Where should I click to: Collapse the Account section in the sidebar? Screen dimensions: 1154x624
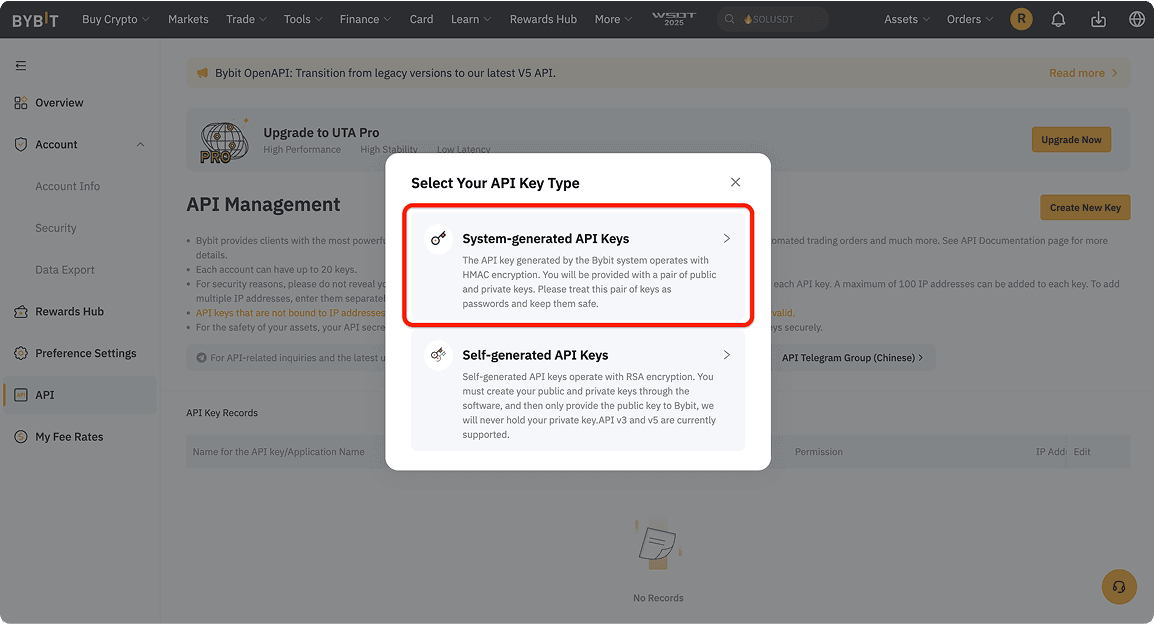tap(140, 144)
